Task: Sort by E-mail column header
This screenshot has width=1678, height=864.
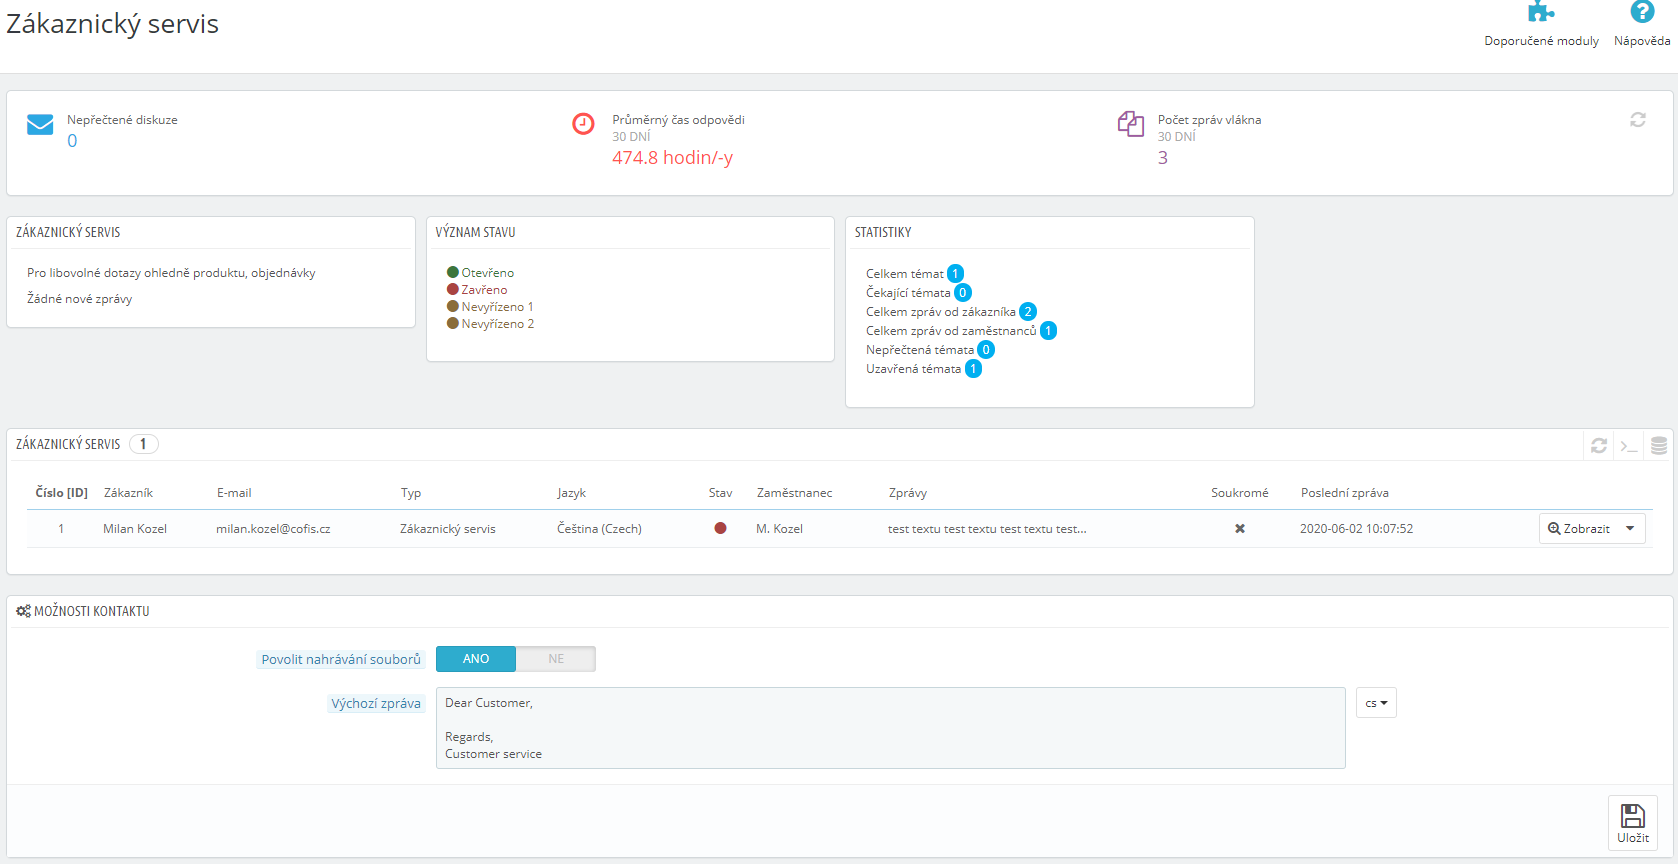Action: (234, 493)
